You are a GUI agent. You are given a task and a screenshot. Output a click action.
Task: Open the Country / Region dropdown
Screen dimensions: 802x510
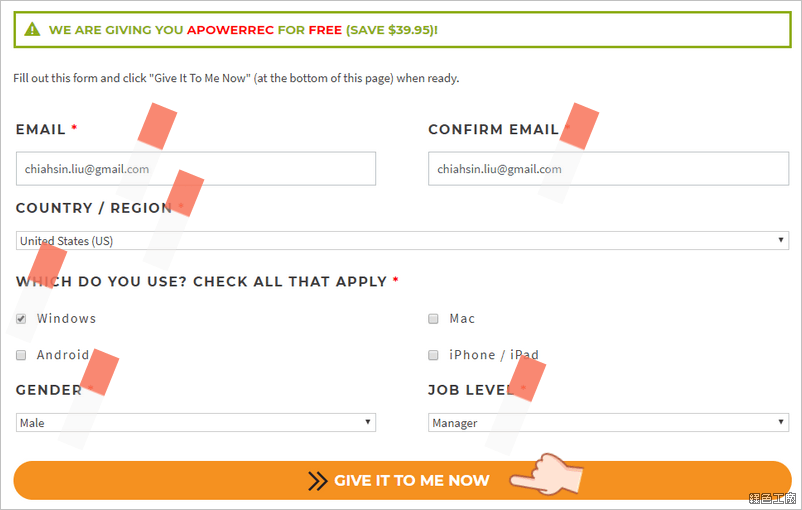[403, 240]
